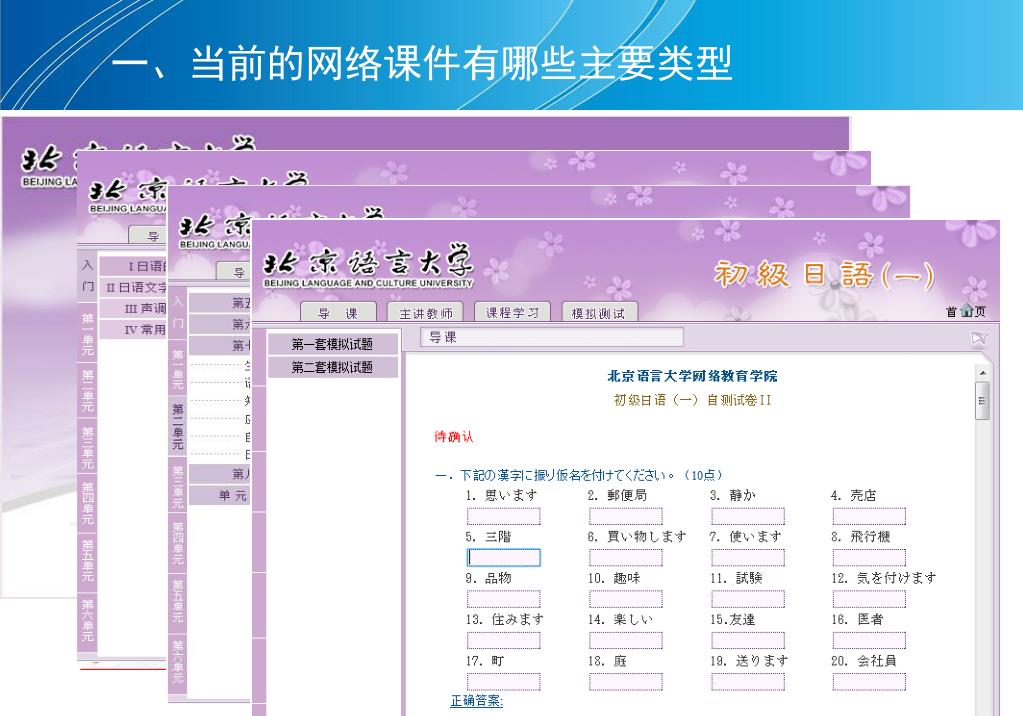
Task: Click the answer field for 10. 趣味
Action: pyautogui.click(x=626, y=599)
